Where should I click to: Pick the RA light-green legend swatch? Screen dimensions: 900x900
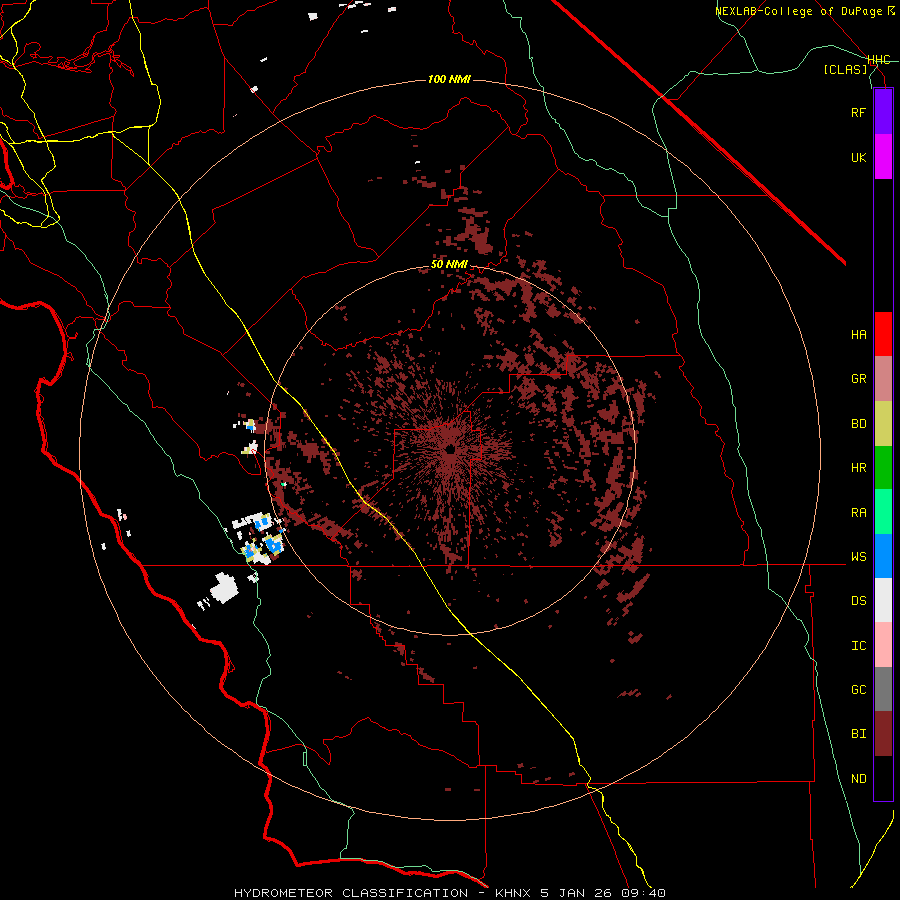pyautogui.click(x=883, y=512)
